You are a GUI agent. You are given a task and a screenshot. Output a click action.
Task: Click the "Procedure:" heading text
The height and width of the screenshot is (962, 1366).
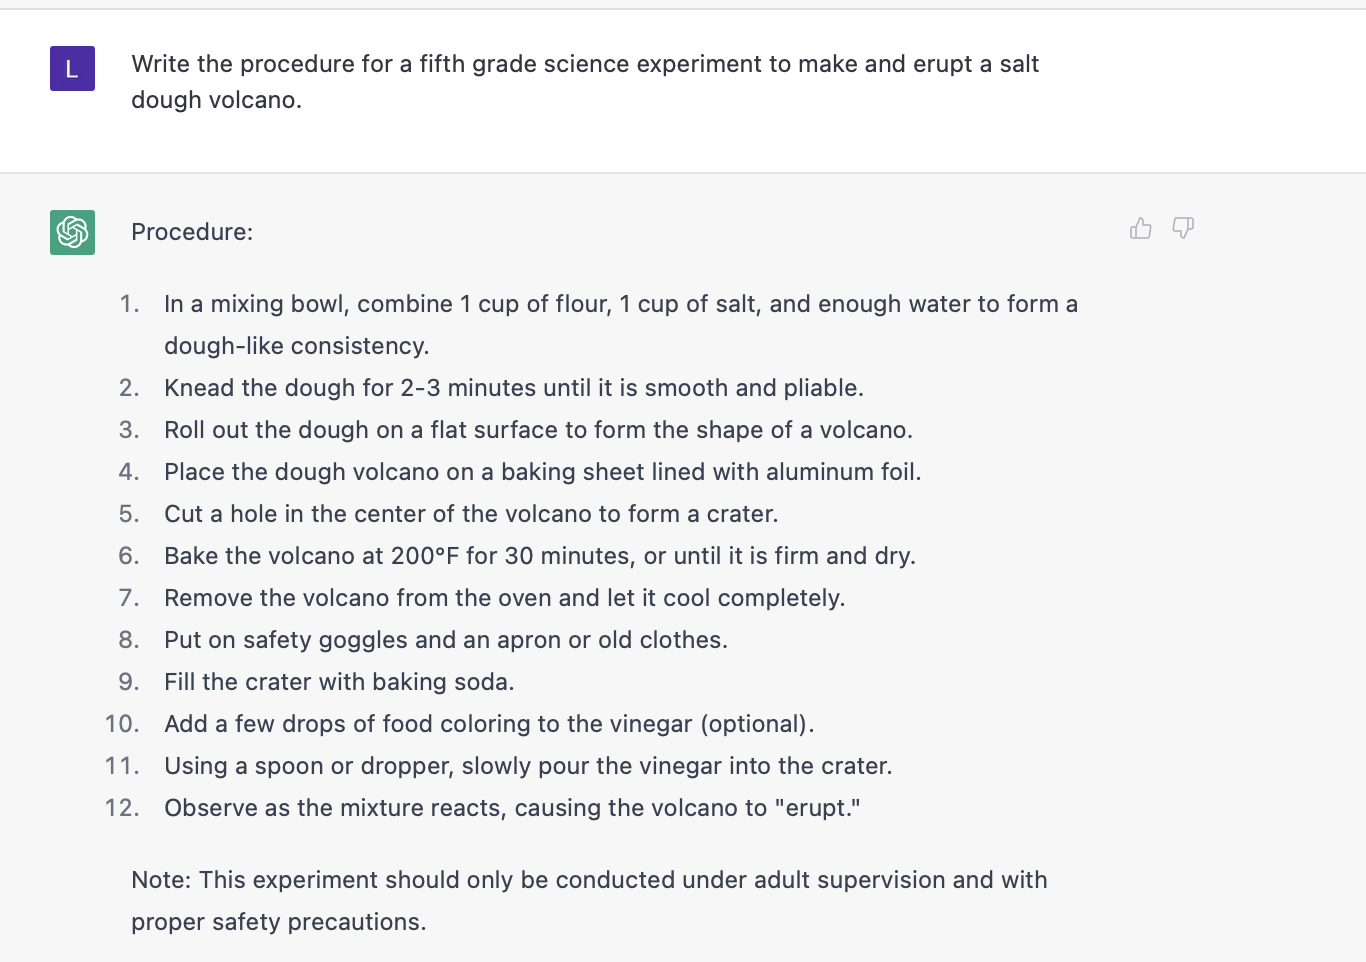pos(192,232)
